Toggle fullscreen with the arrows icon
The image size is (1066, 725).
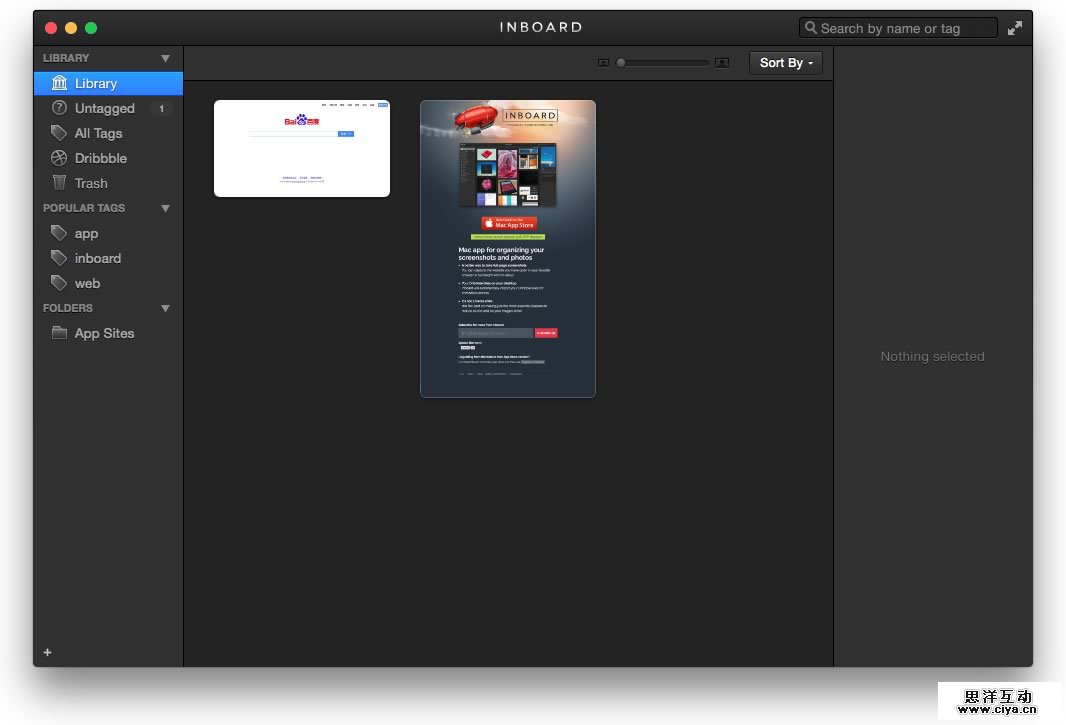(x=1015, y=28)
